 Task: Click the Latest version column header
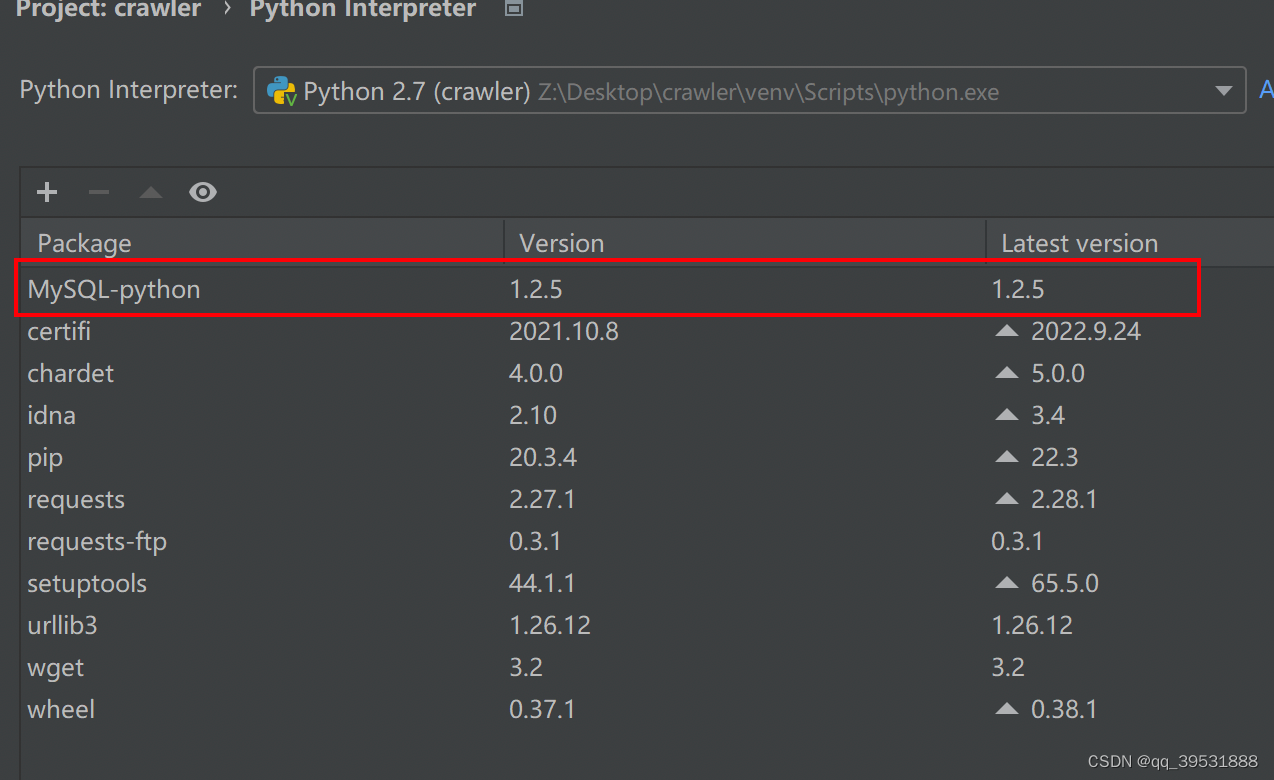(x=1079, y=243)
